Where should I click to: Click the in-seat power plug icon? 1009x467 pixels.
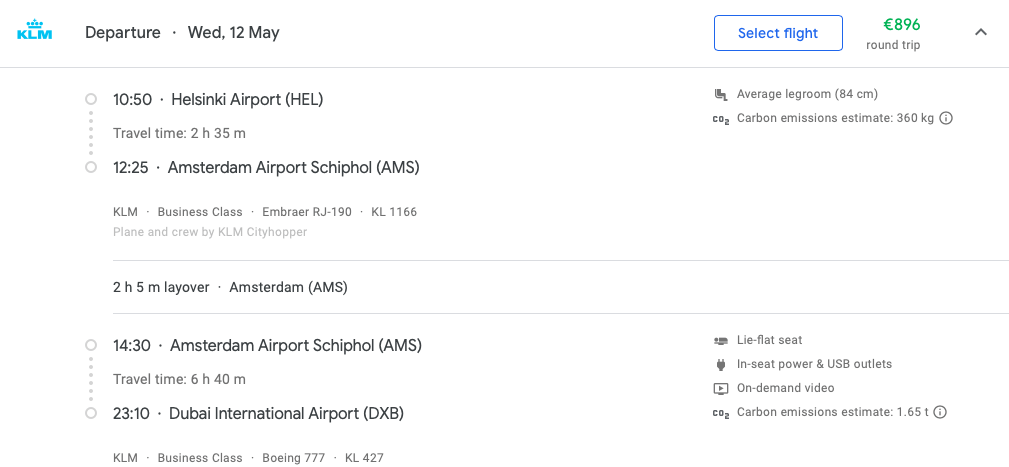pyautogui.click(x=721, y=365)
